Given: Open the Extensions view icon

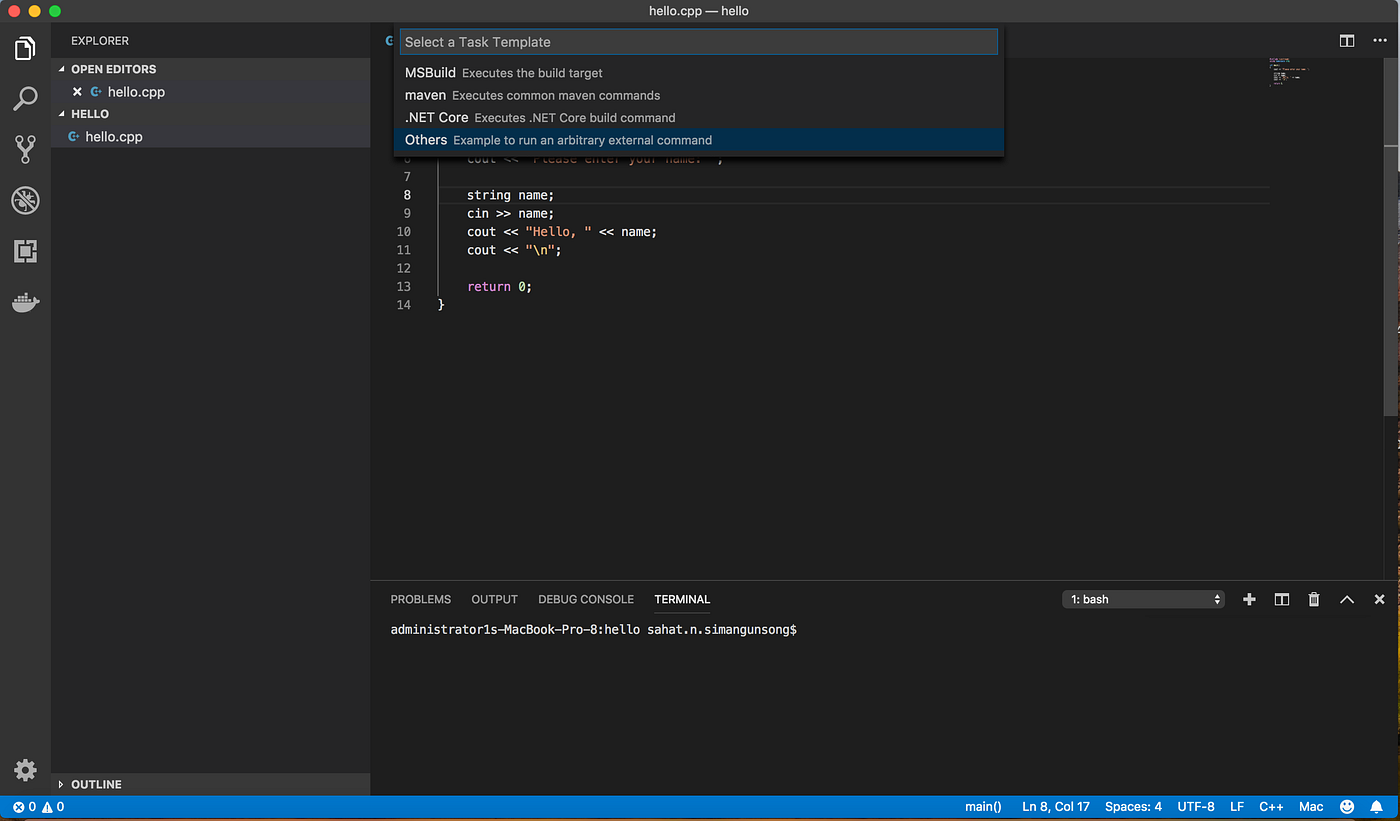Looking at the screenshot, I should (x=25, y=251).
